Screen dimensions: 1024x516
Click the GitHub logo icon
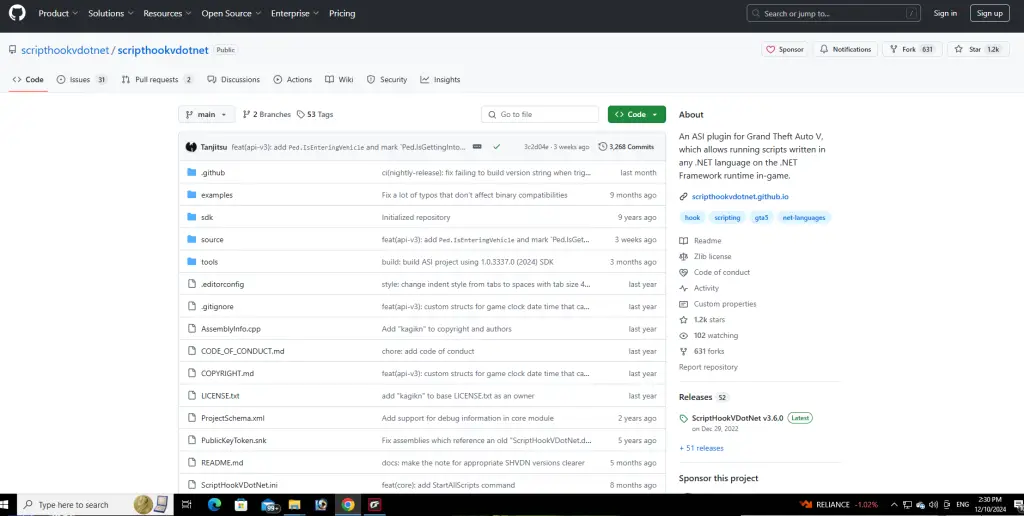[17, 13]
